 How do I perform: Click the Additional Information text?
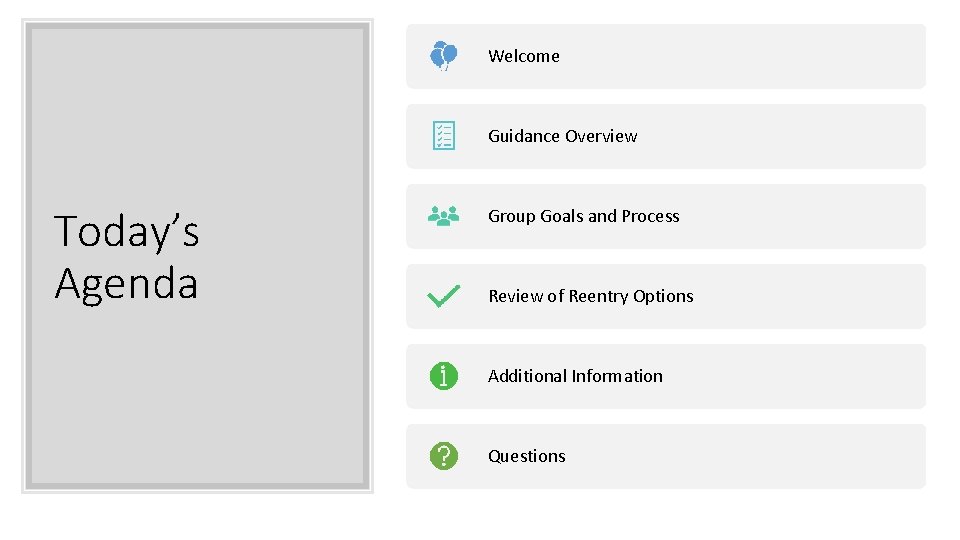click(575, 377)
